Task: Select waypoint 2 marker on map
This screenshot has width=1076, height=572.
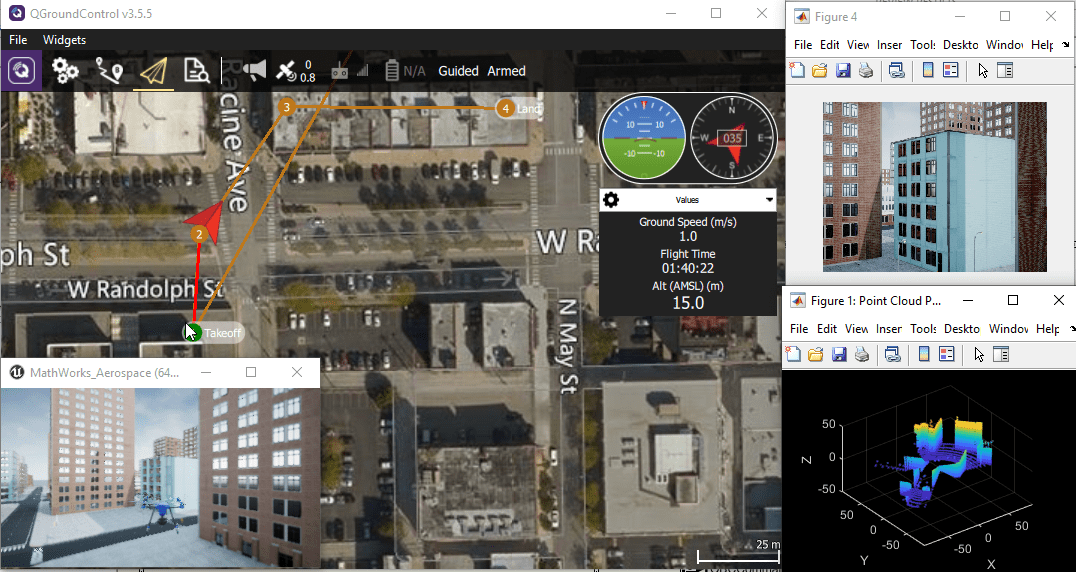Action: tap(199, 234)
